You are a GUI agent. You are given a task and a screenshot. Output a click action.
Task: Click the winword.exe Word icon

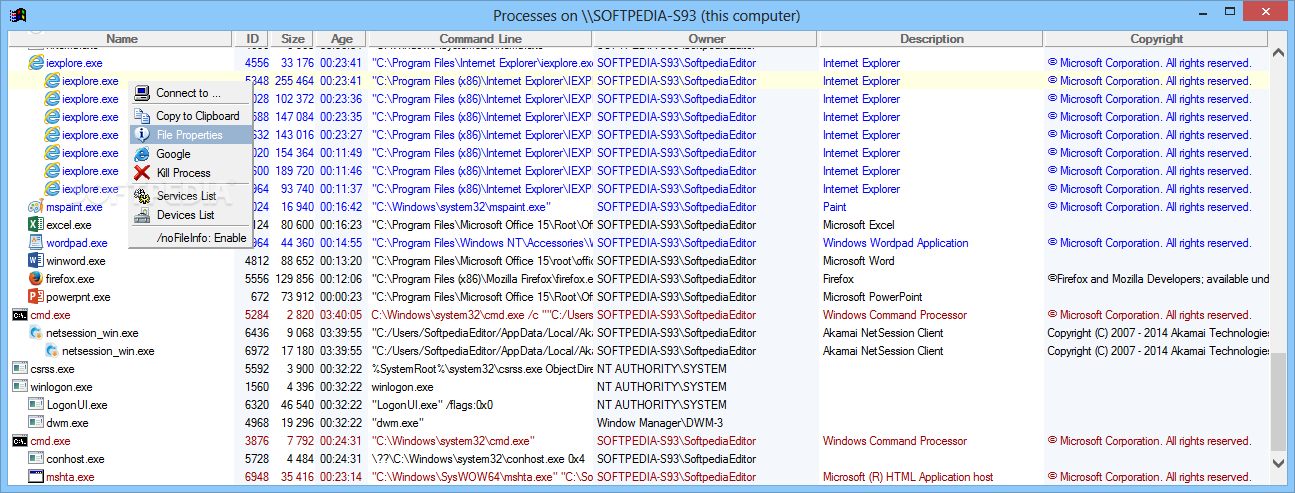[x=36, y=261]
